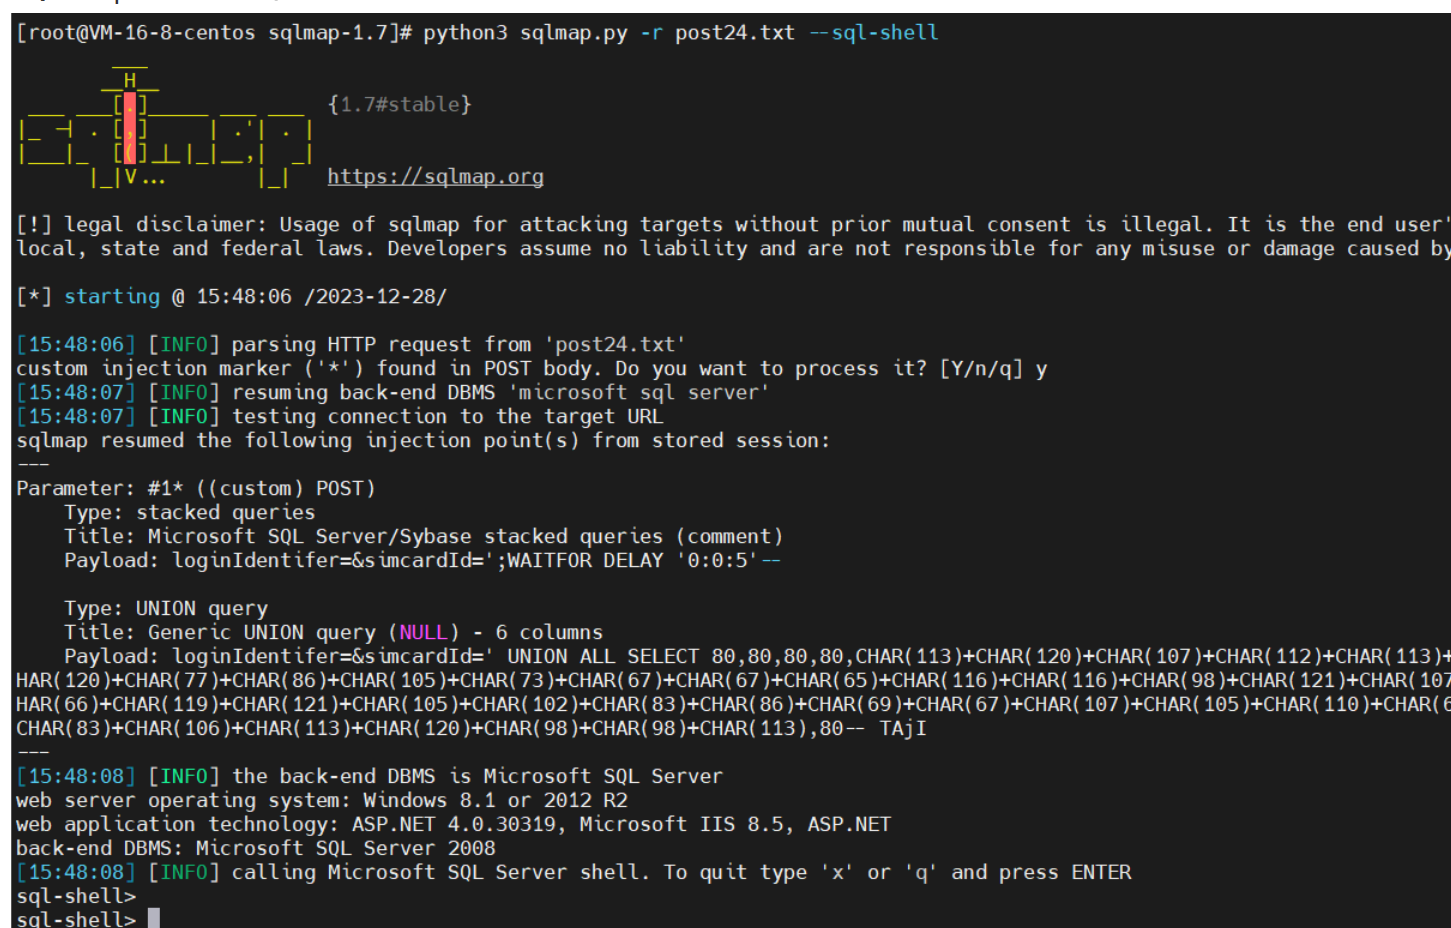Click the 'post24.txt' filename in the command line
Image resolution: width=1451 pixels, height=928 pixels.
tap(735, 33)
